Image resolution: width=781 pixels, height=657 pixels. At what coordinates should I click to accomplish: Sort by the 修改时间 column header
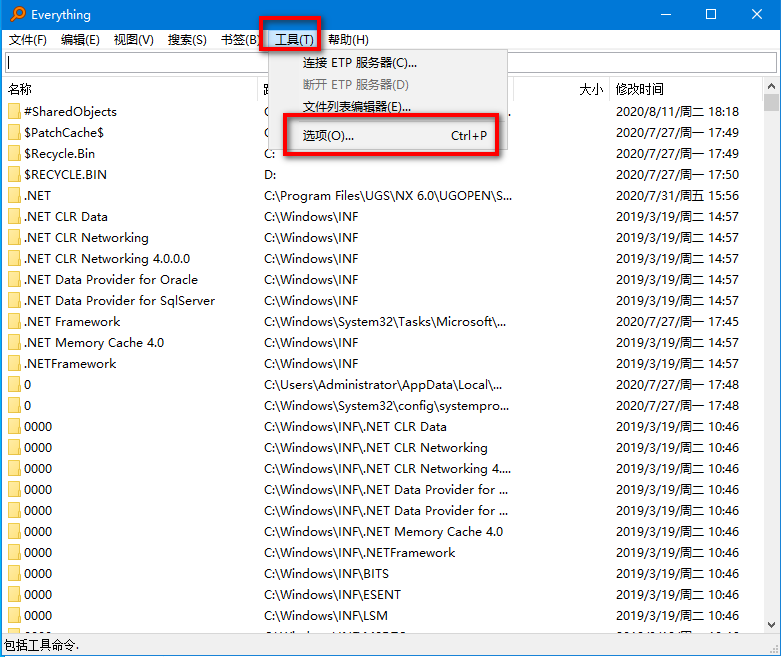click(640, 89)
